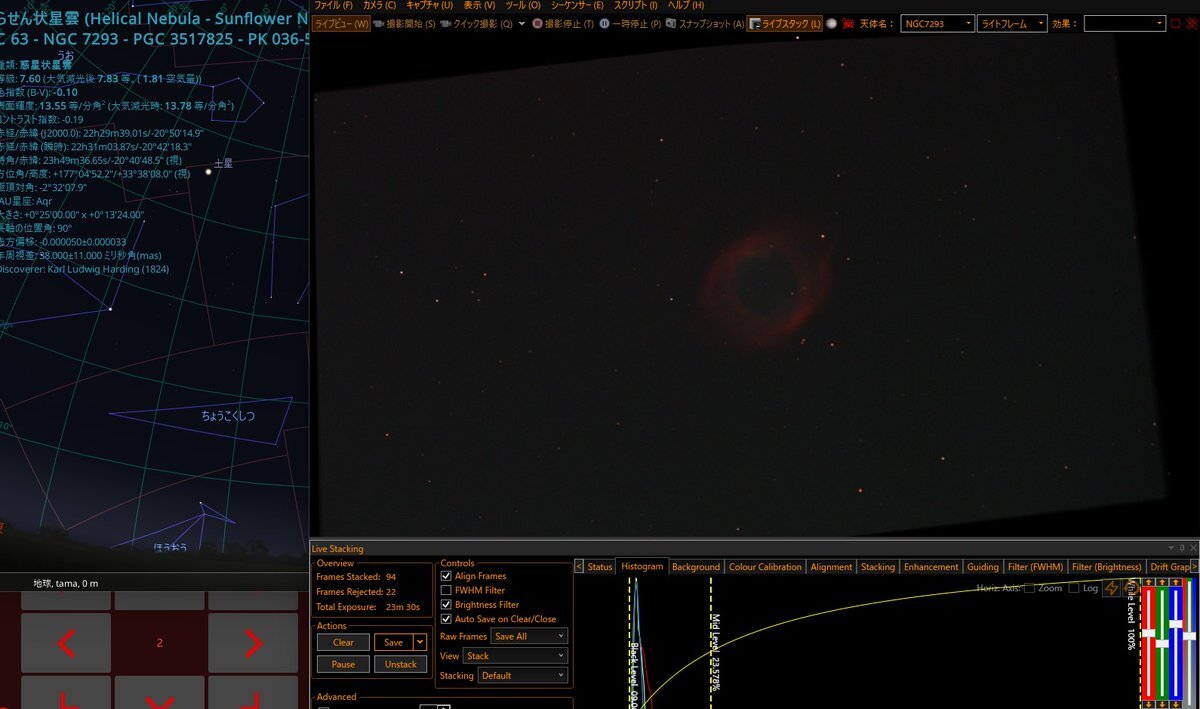The height and width of the screenshot is (709, 1200).
Task: Open the カメラ (C) menu
Action: pos(379,5)
